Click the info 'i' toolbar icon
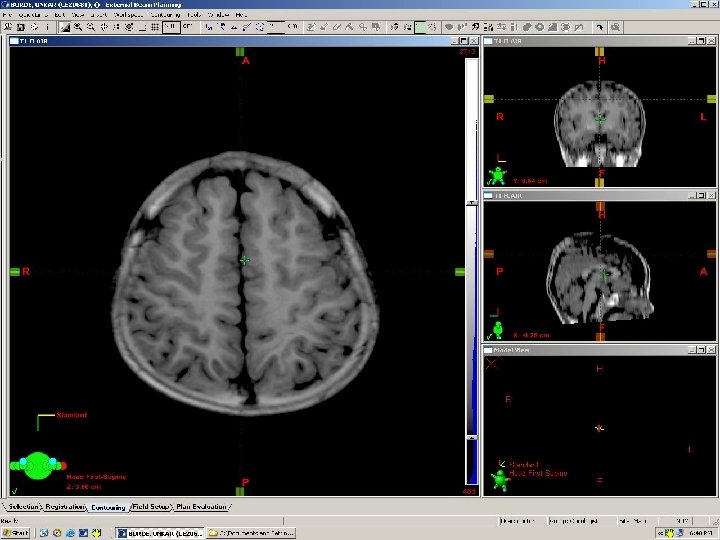The image size is (720, 540). pyautogui.click(x=47, y=27)
